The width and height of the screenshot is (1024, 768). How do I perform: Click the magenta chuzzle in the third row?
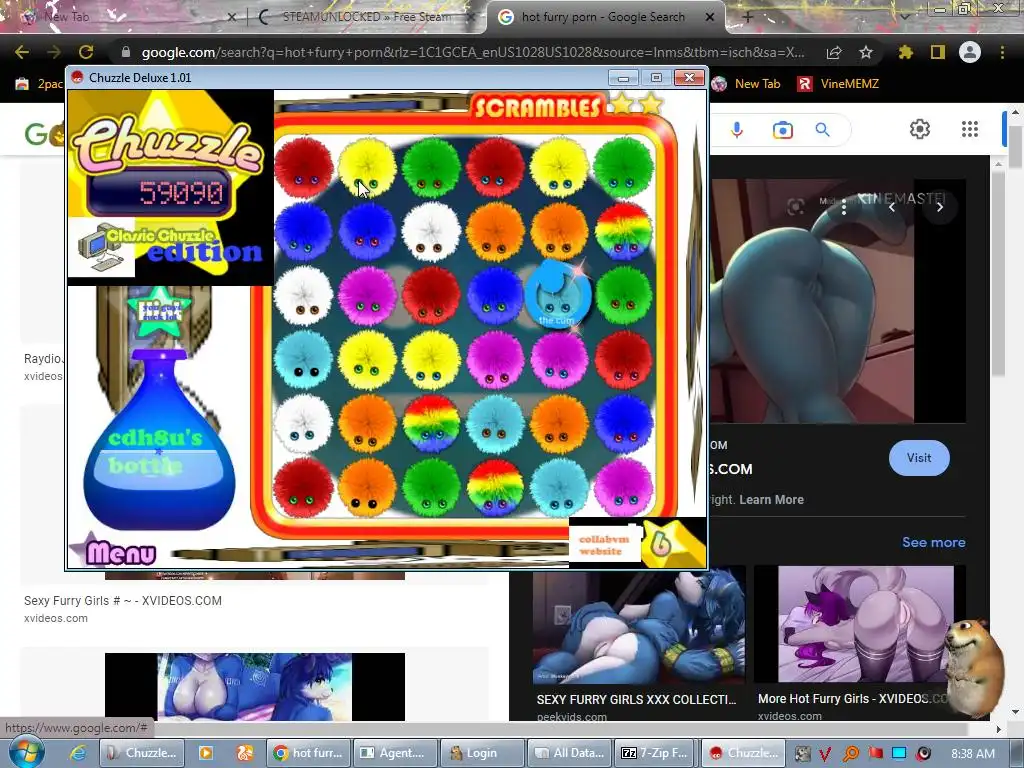coord(367,295)
